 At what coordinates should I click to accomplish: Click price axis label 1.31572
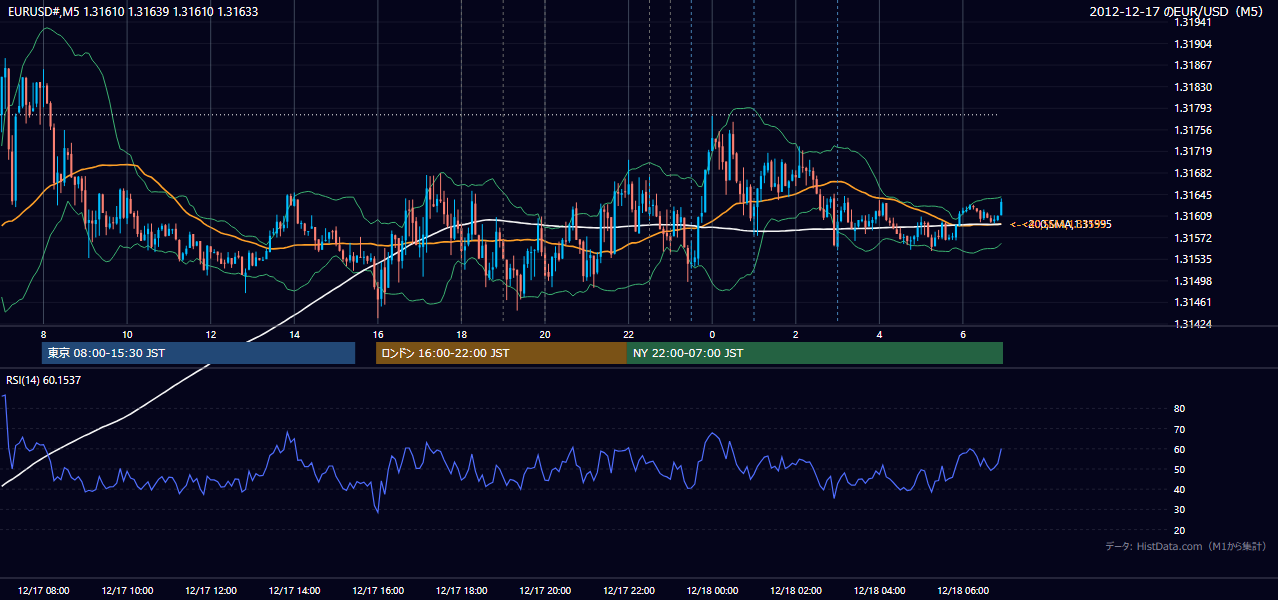tap(1194, 238)
